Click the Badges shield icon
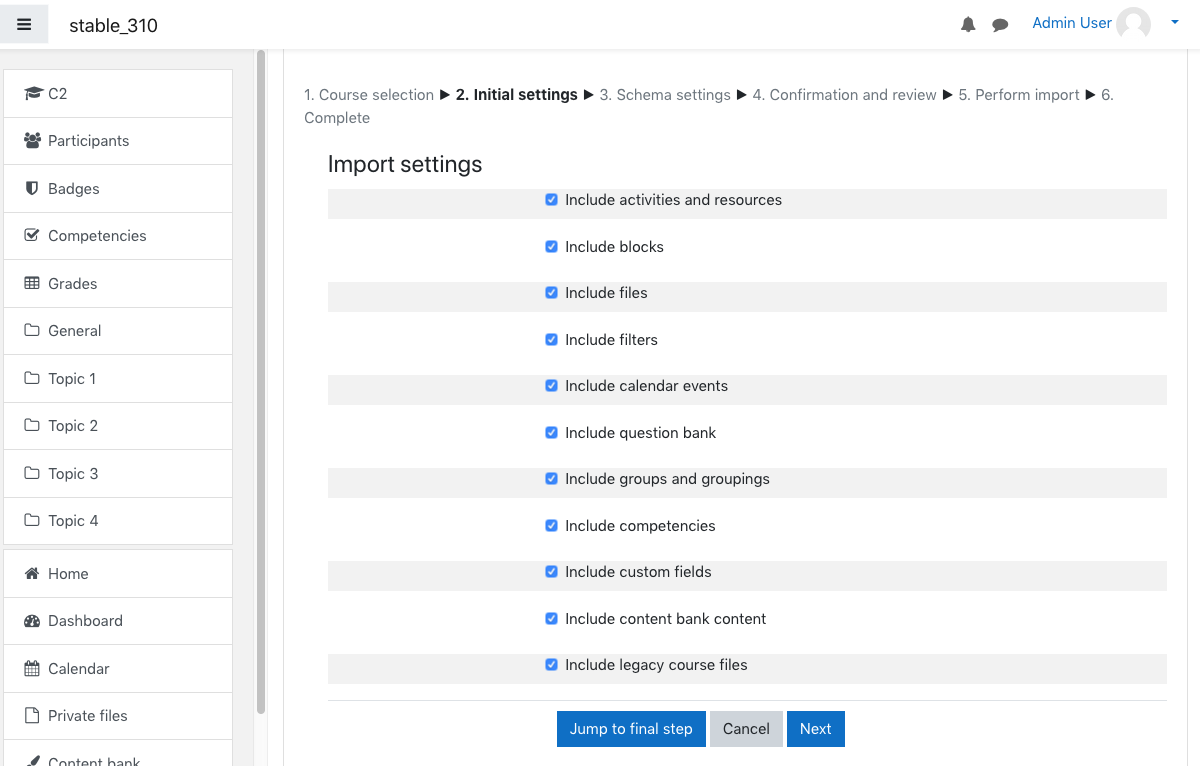Image resolution: width=1200 pixels, height=766 pixels. pyautogui.click(x=32, y=188)
